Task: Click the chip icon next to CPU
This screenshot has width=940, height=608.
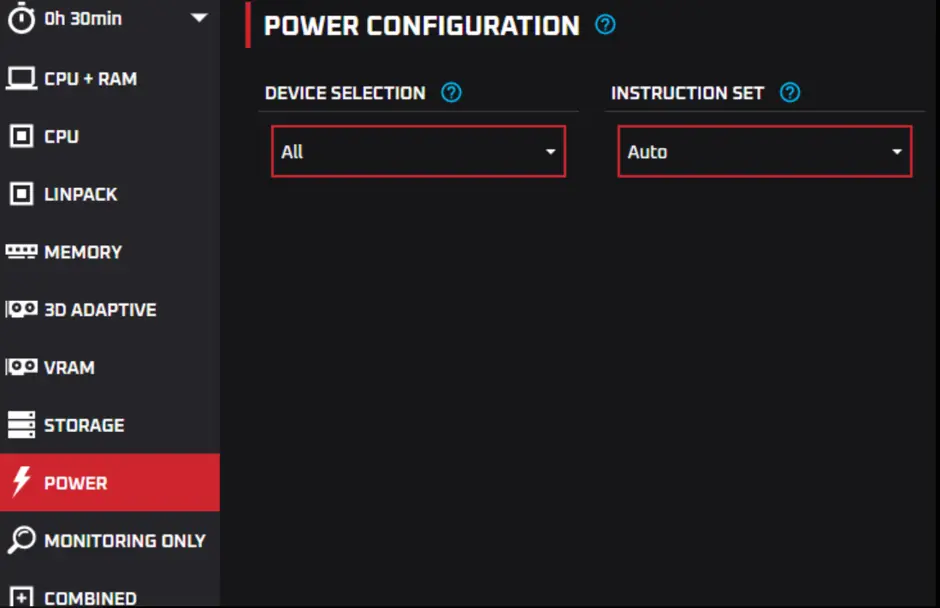Action: (x=22, y=136)
